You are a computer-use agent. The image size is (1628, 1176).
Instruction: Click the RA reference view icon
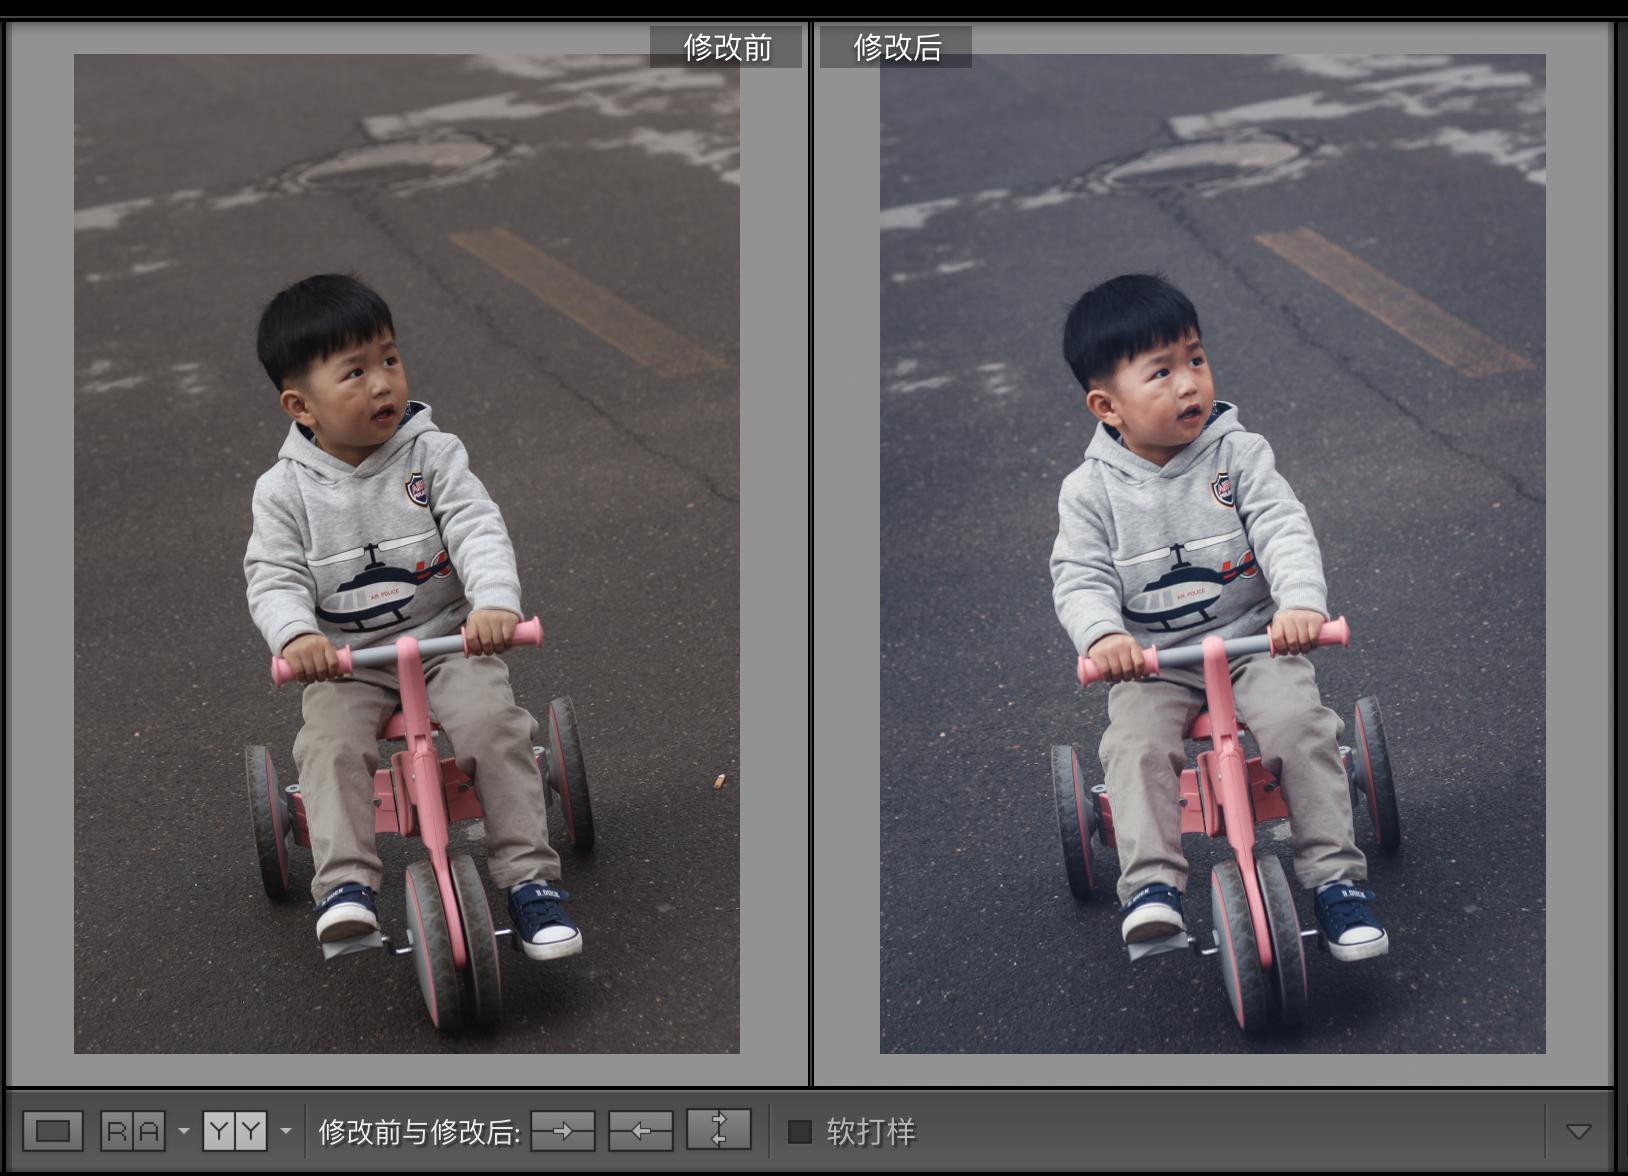[133, 1131]
